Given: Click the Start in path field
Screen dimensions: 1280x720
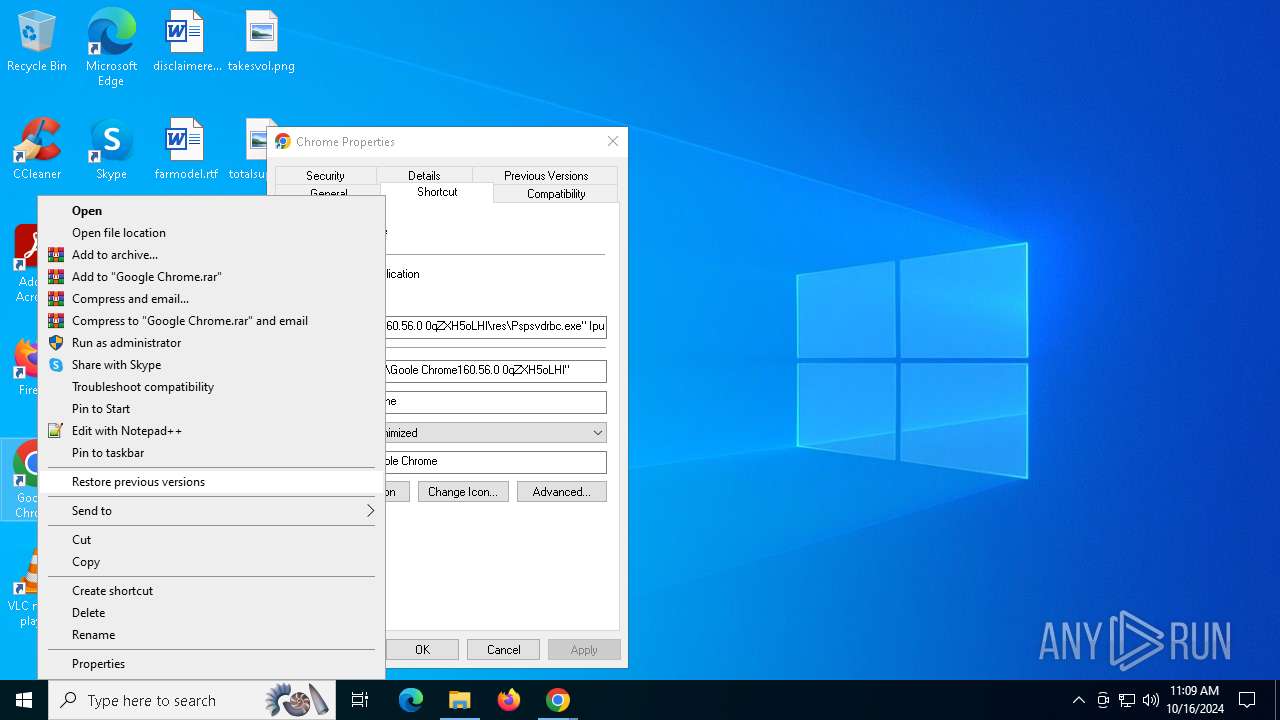Looking at the screenshot, I should (x=495, y=371).
